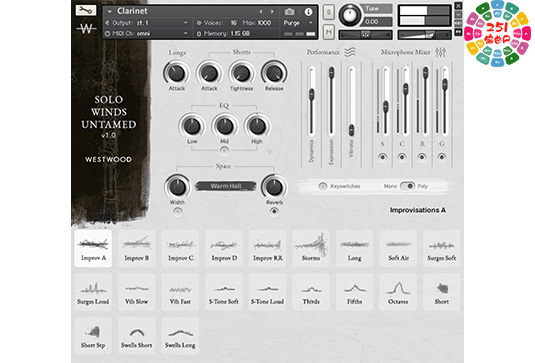Select the Octaves articulation
Viewport: 535px width, 363px height.
coord(398,292)
